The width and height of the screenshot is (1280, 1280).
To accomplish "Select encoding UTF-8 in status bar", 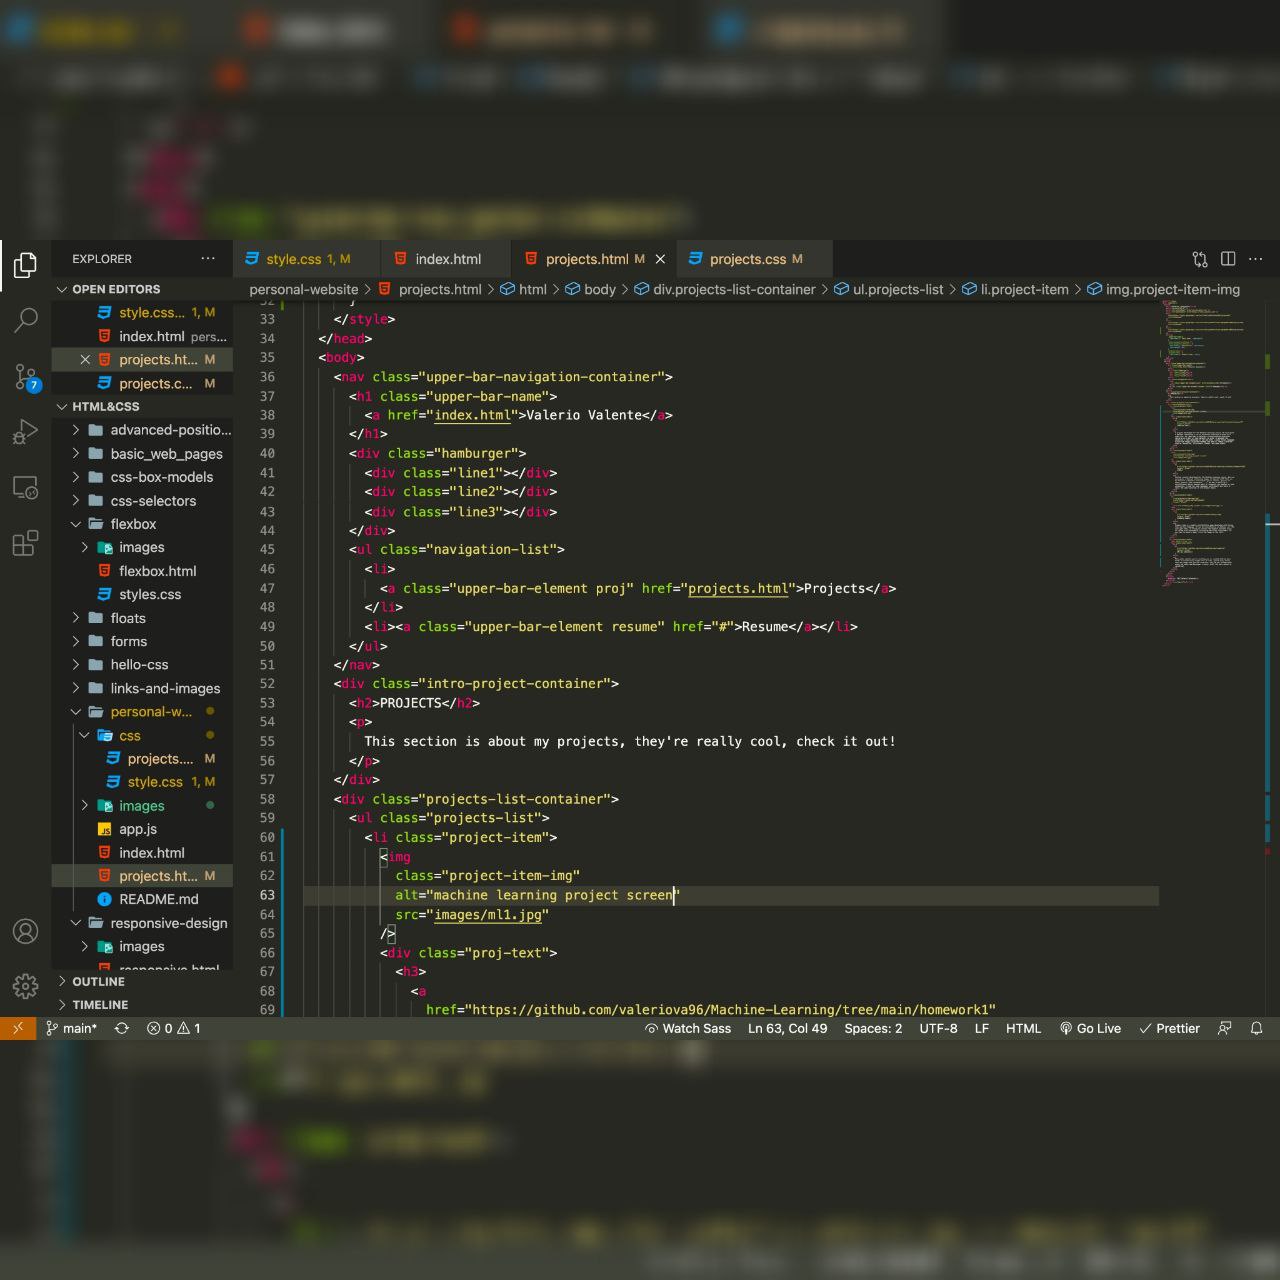I will click(x=938, y=1028).
